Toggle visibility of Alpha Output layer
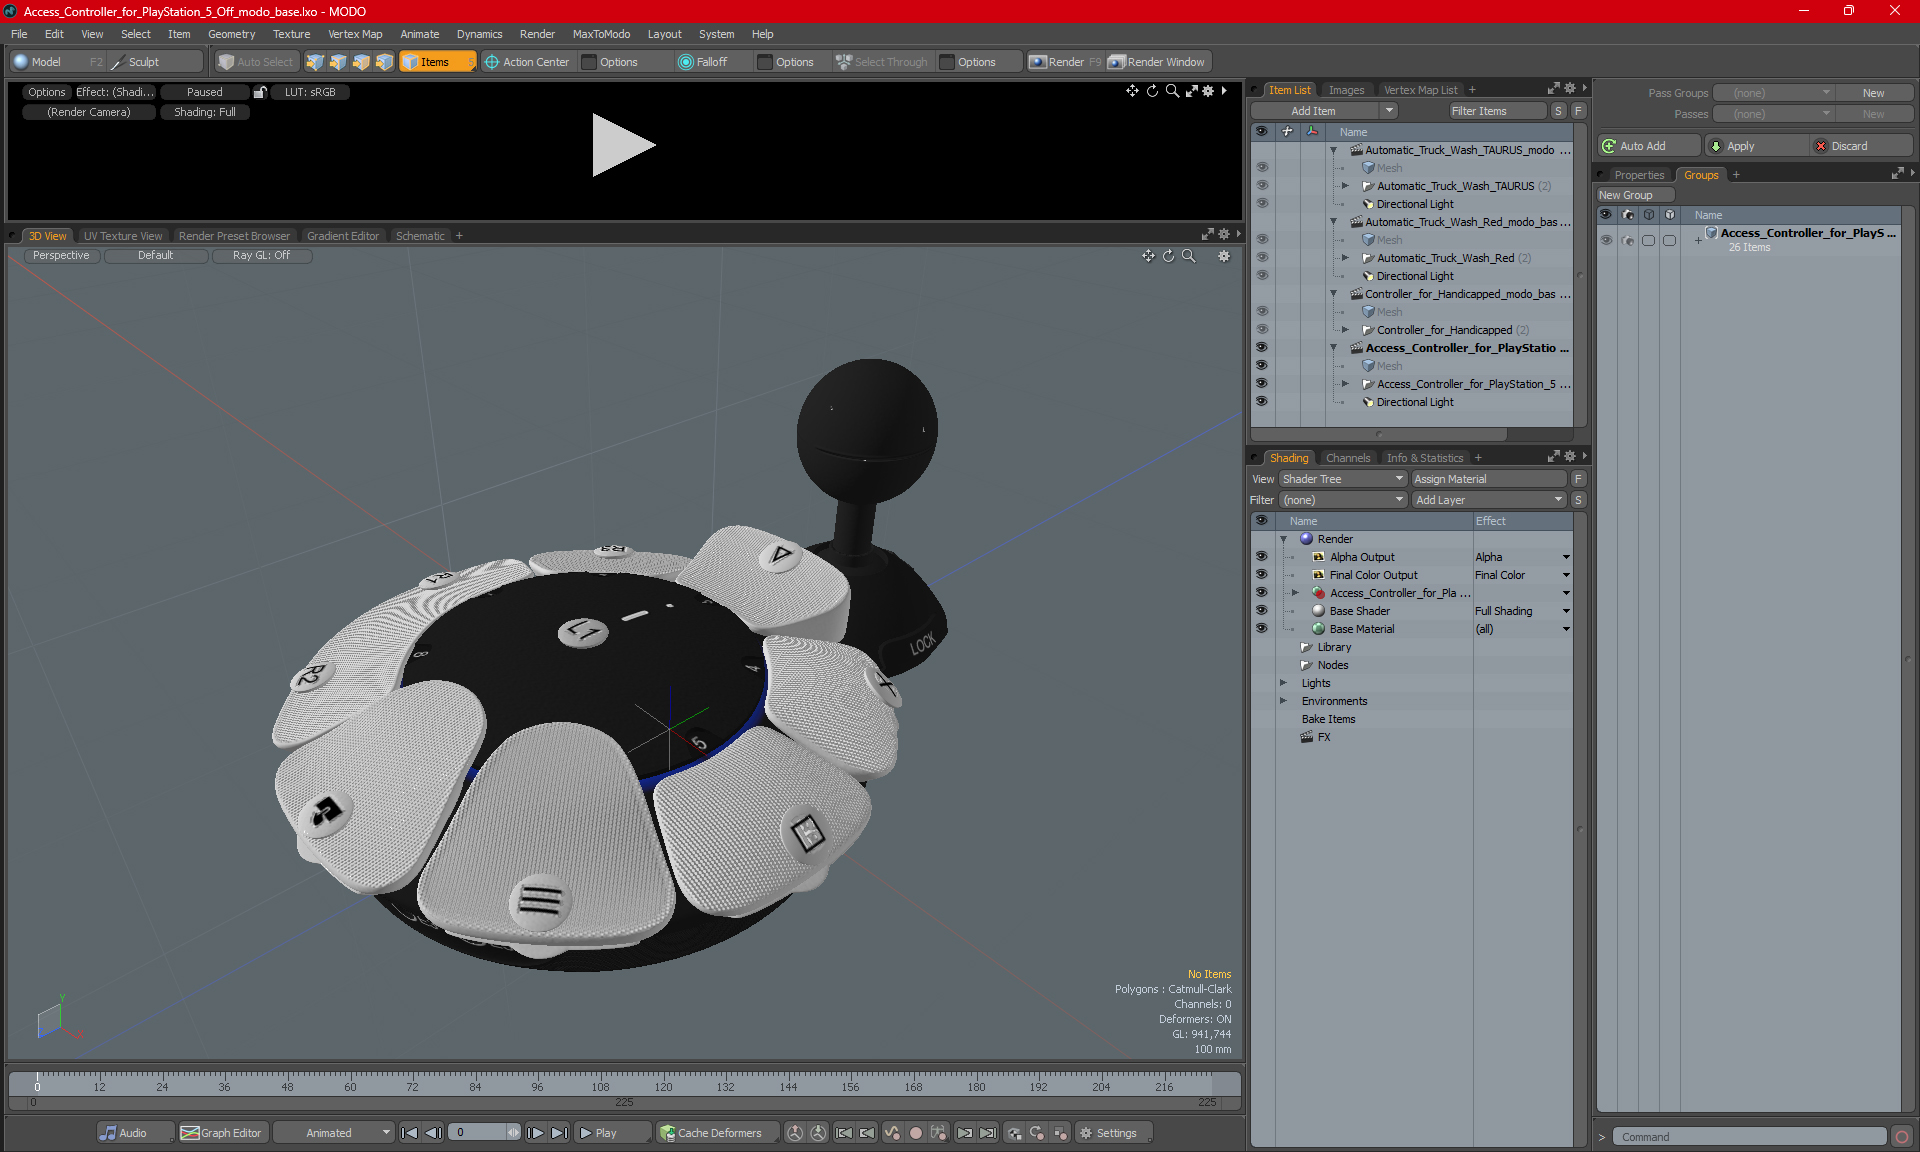Viewport: 1920px width, 1152px height. click(x=1261, y=557)
